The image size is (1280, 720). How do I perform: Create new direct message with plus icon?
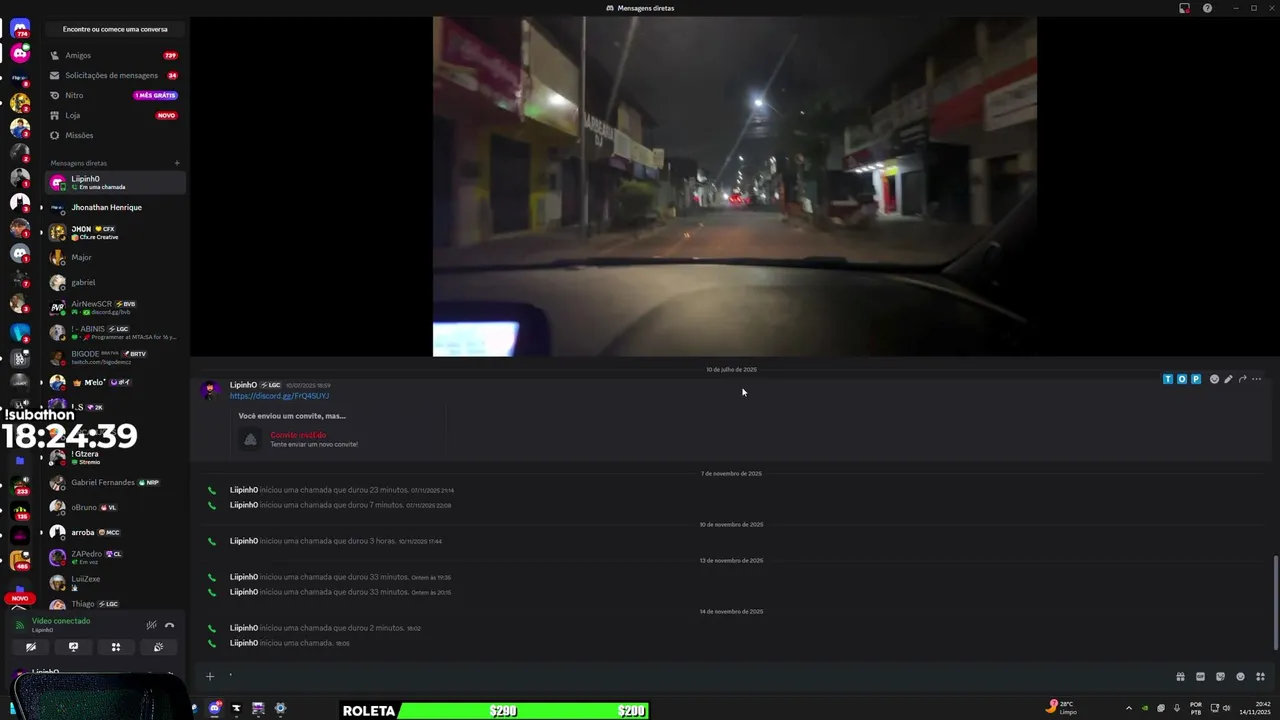click(x=177, y=163)
